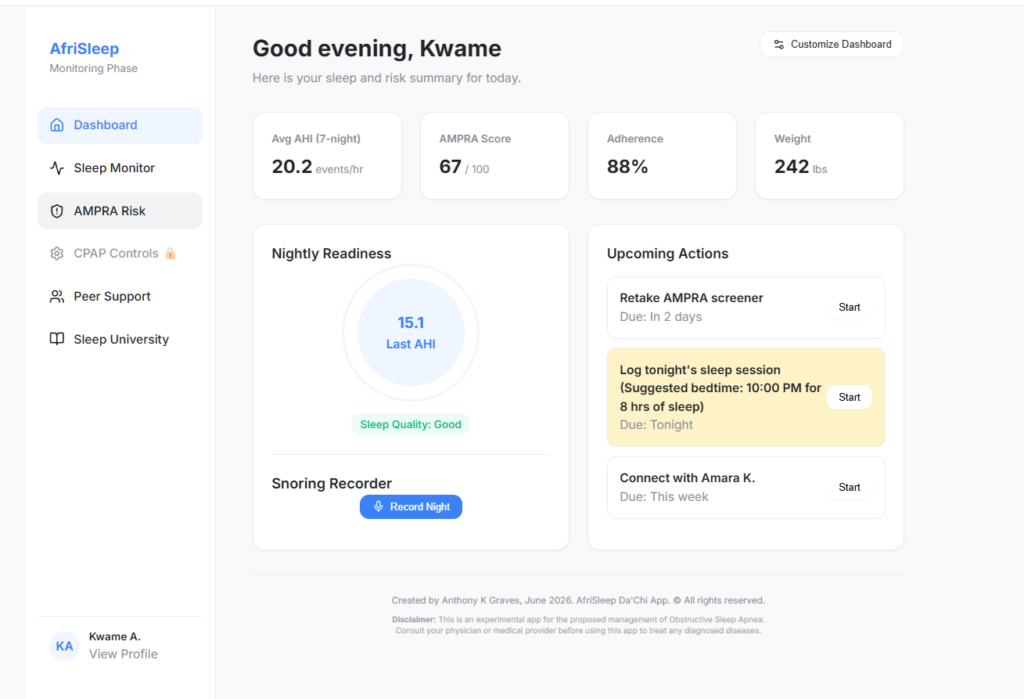Viewport: 1024px width, 699px height.
Task: Click the AfriSleep logo text
Action: pos(84,49)
